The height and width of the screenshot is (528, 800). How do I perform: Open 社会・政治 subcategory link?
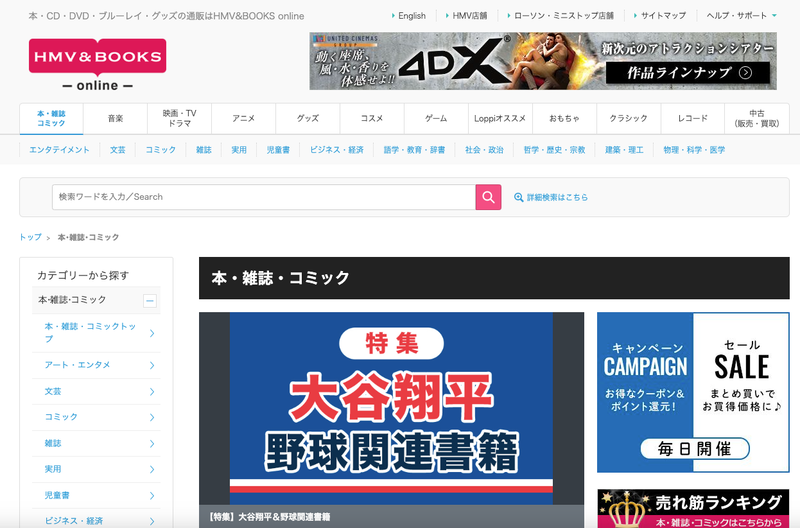(484, 150)
